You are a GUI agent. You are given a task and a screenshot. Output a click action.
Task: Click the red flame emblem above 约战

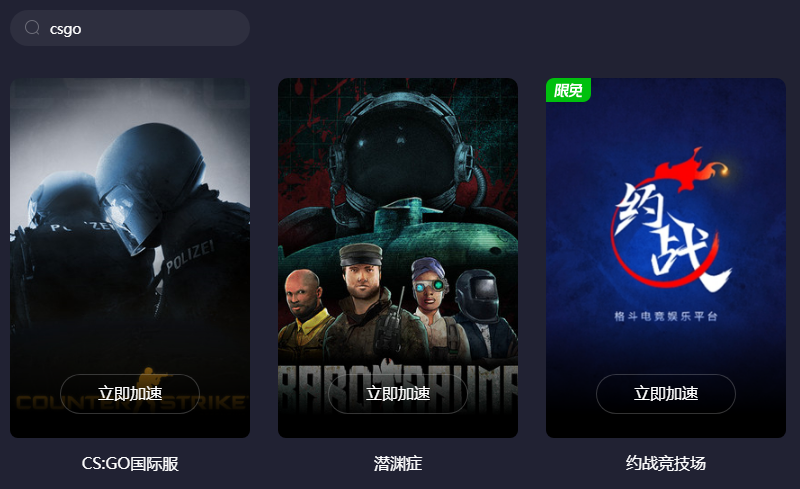692,166
